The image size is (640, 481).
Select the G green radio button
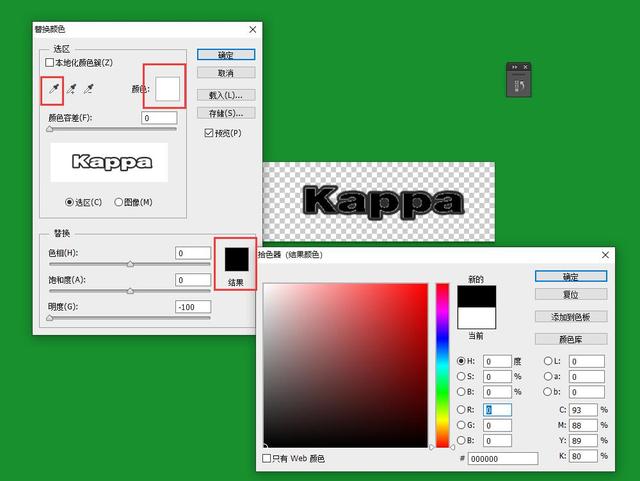461,425
